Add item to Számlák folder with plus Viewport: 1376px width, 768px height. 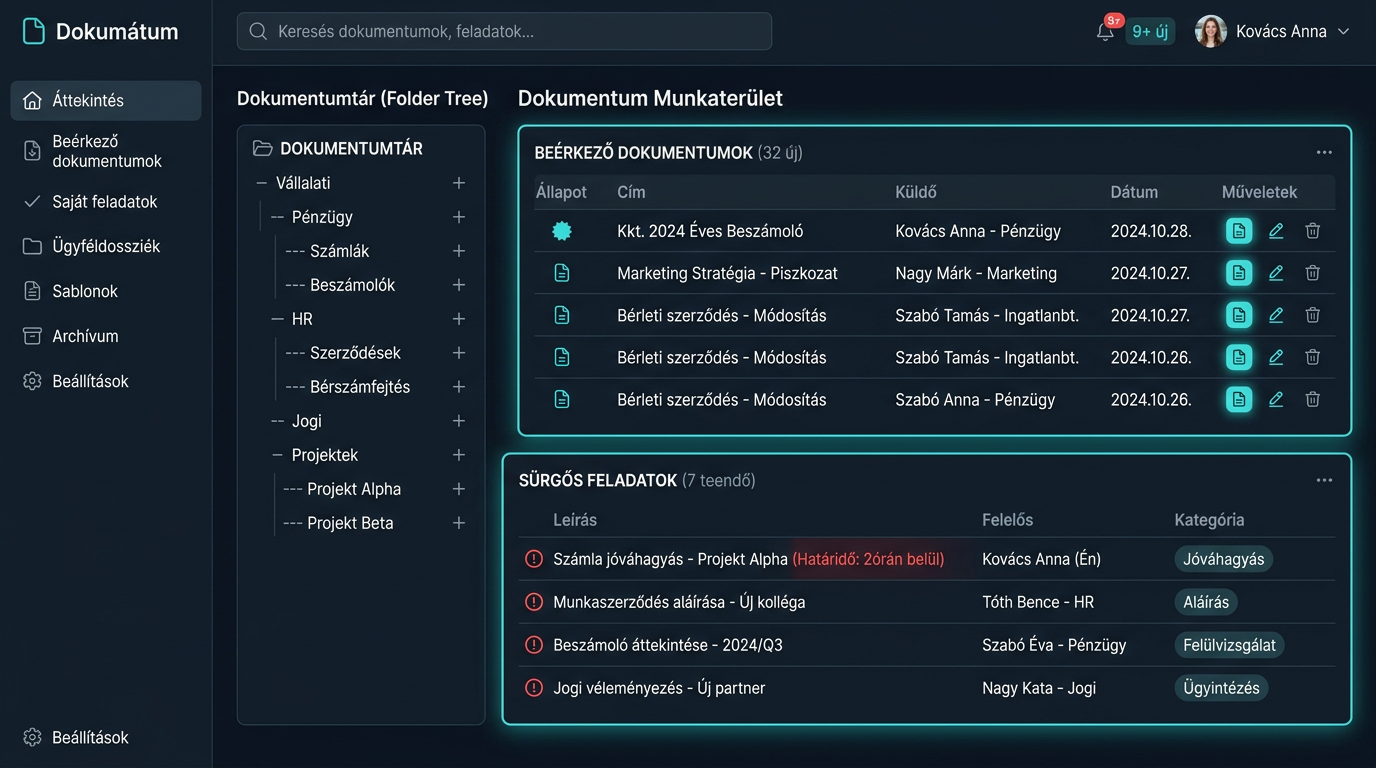pos(459,251)
